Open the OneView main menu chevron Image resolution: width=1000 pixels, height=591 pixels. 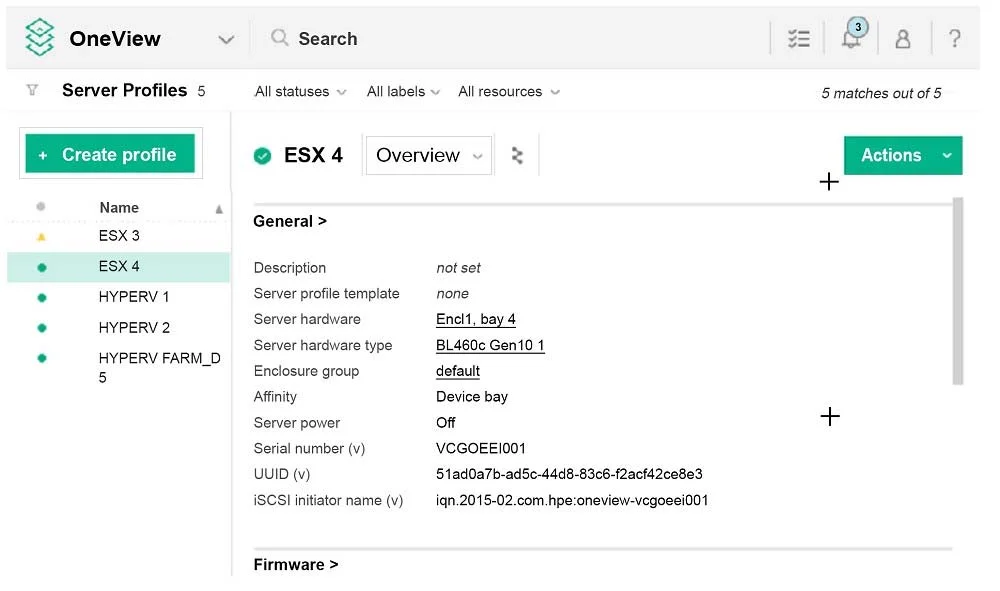point(226,40)
